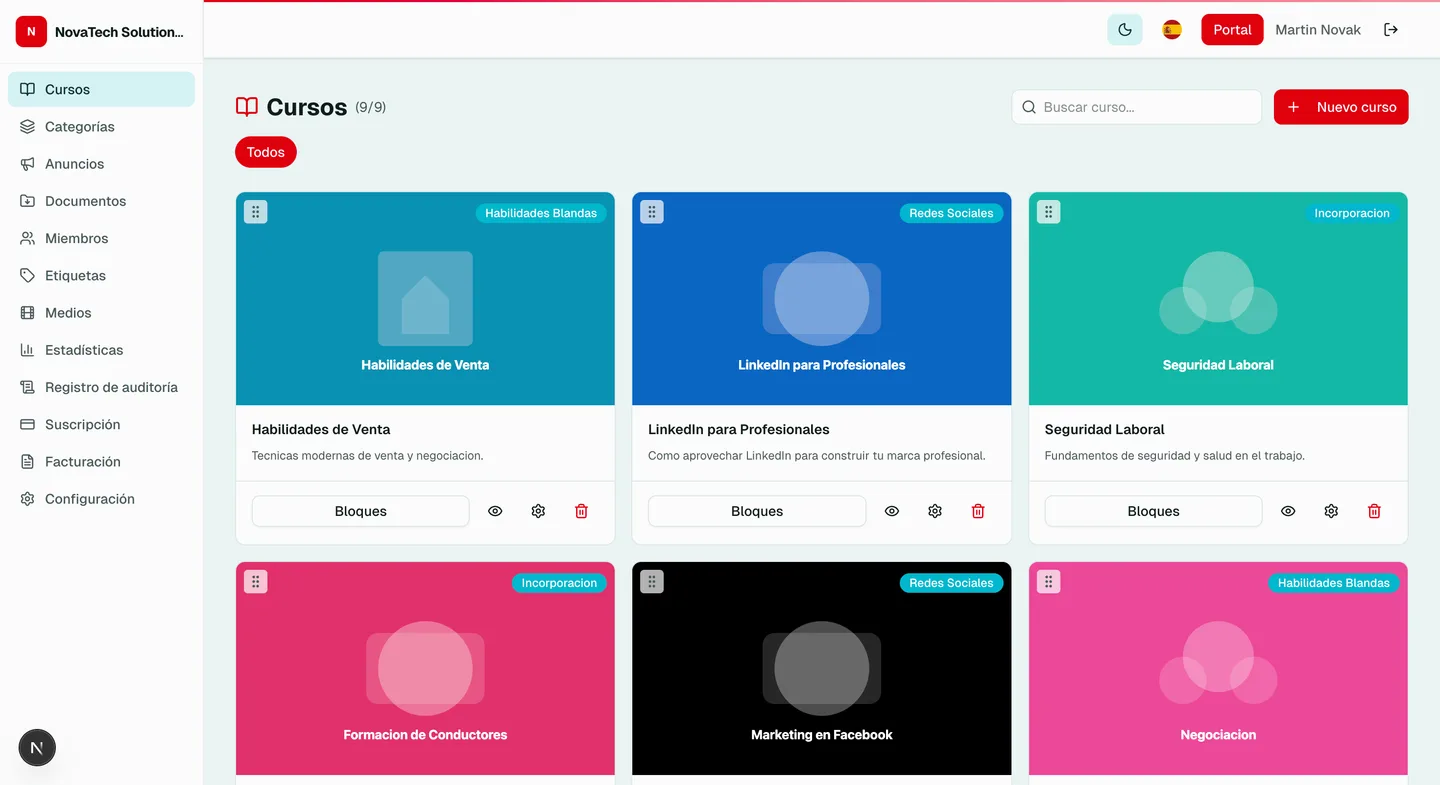The width and height of the screenshot is (1440, 785).
Task: Open the language selector with the Spanish flag
Action: tap(1171, 29)
